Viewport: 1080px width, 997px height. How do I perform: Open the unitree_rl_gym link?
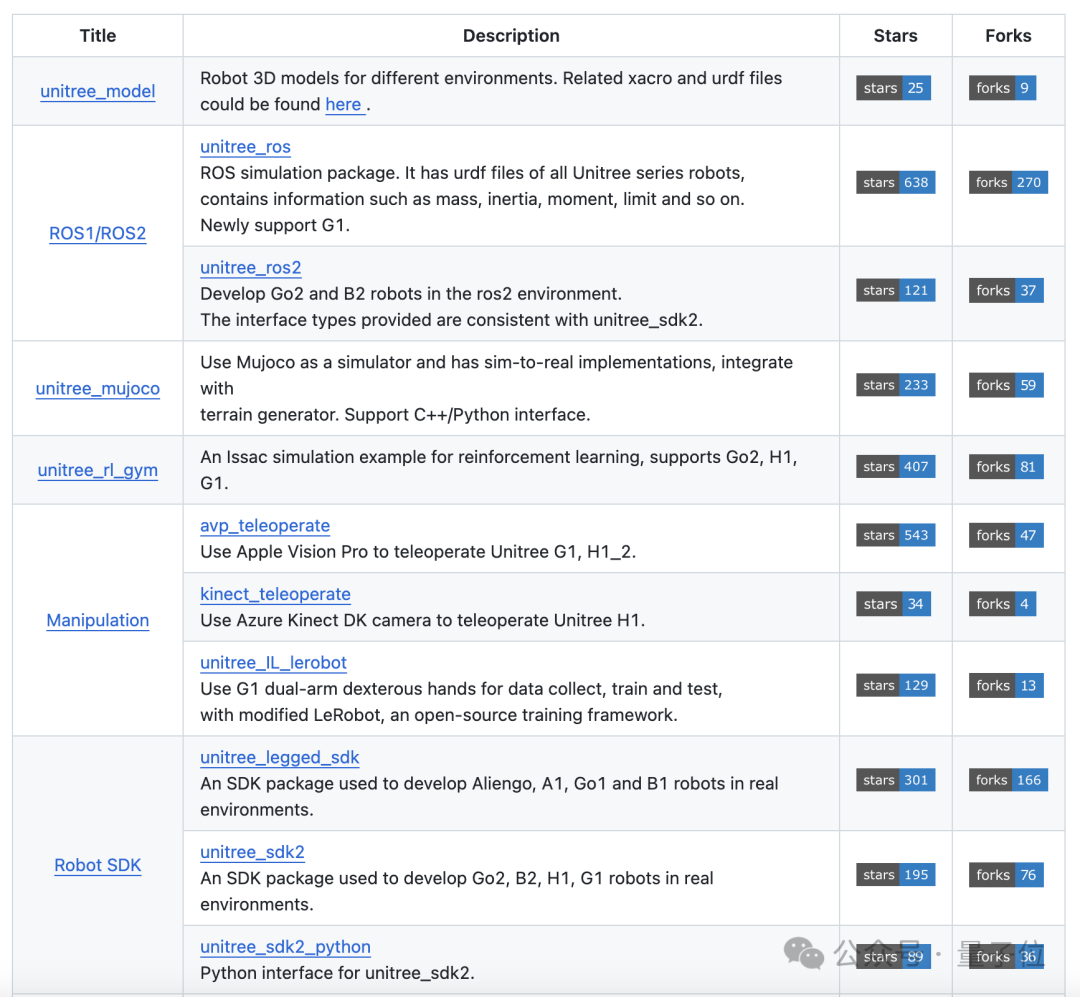click(x=98, y=470)
